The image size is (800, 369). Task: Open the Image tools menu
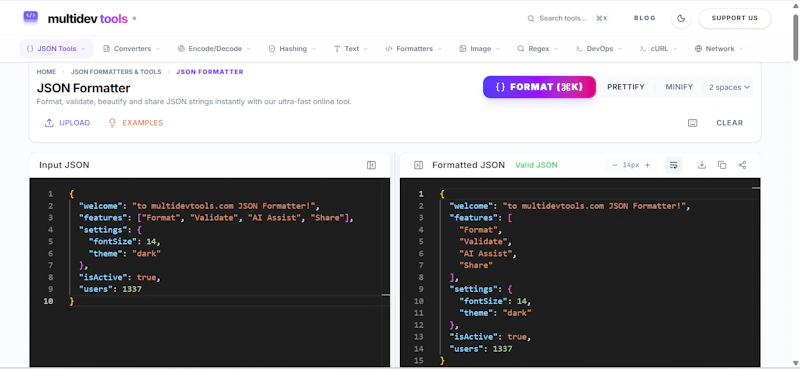480,49
